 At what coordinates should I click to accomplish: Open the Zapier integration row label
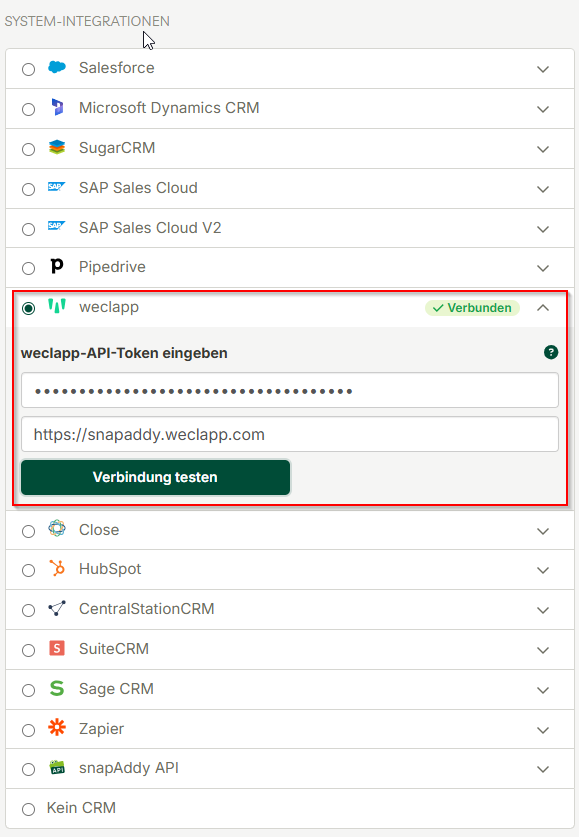tap(101, 729)
